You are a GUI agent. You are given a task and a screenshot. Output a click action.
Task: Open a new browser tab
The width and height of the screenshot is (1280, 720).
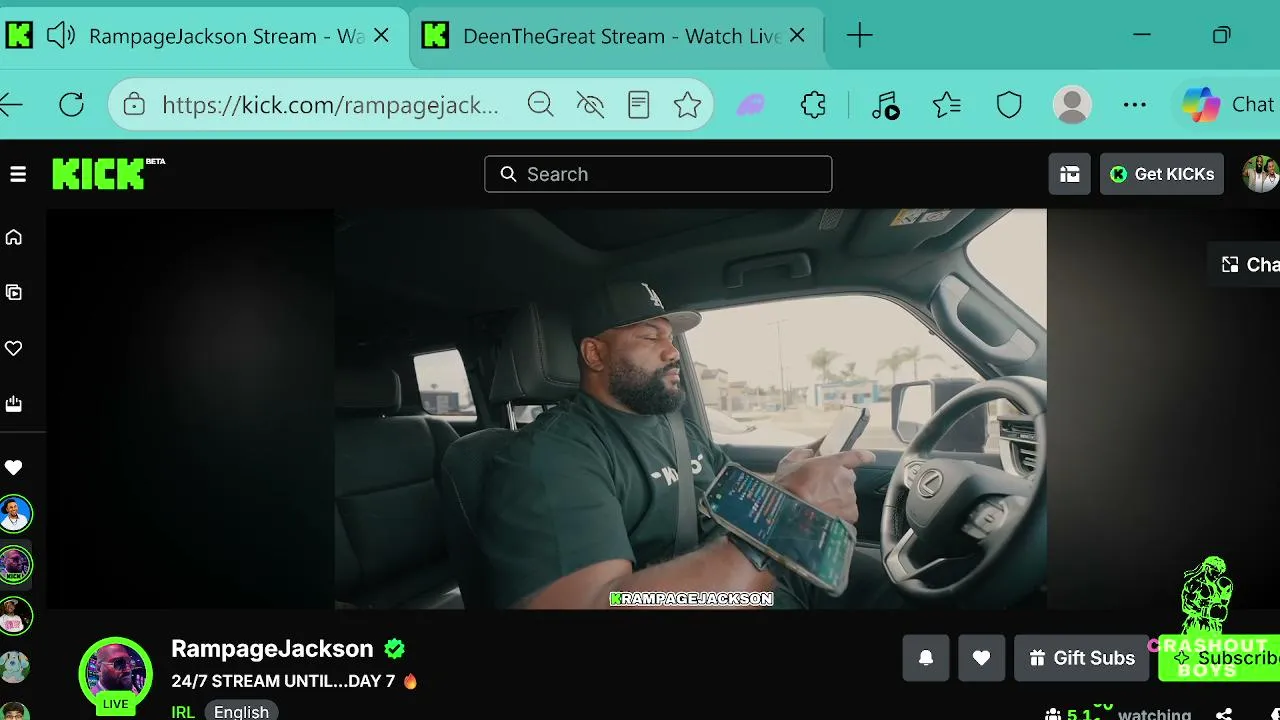click(859, 36)
